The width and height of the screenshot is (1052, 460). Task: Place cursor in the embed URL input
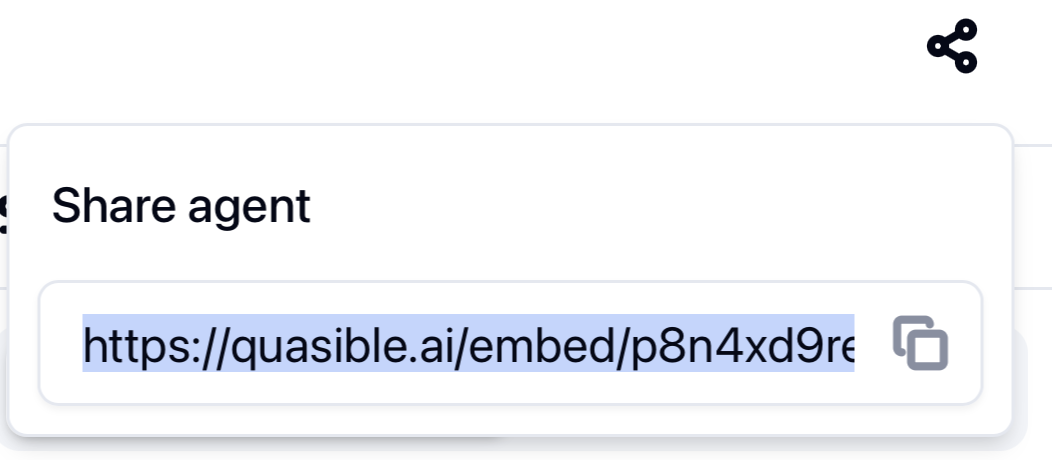[468, 344]
